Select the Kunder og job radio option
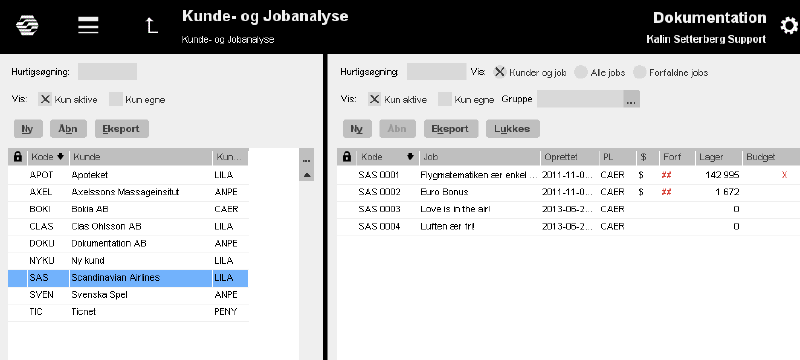Screen dimensions: 800x360 (x=499, y=72)
